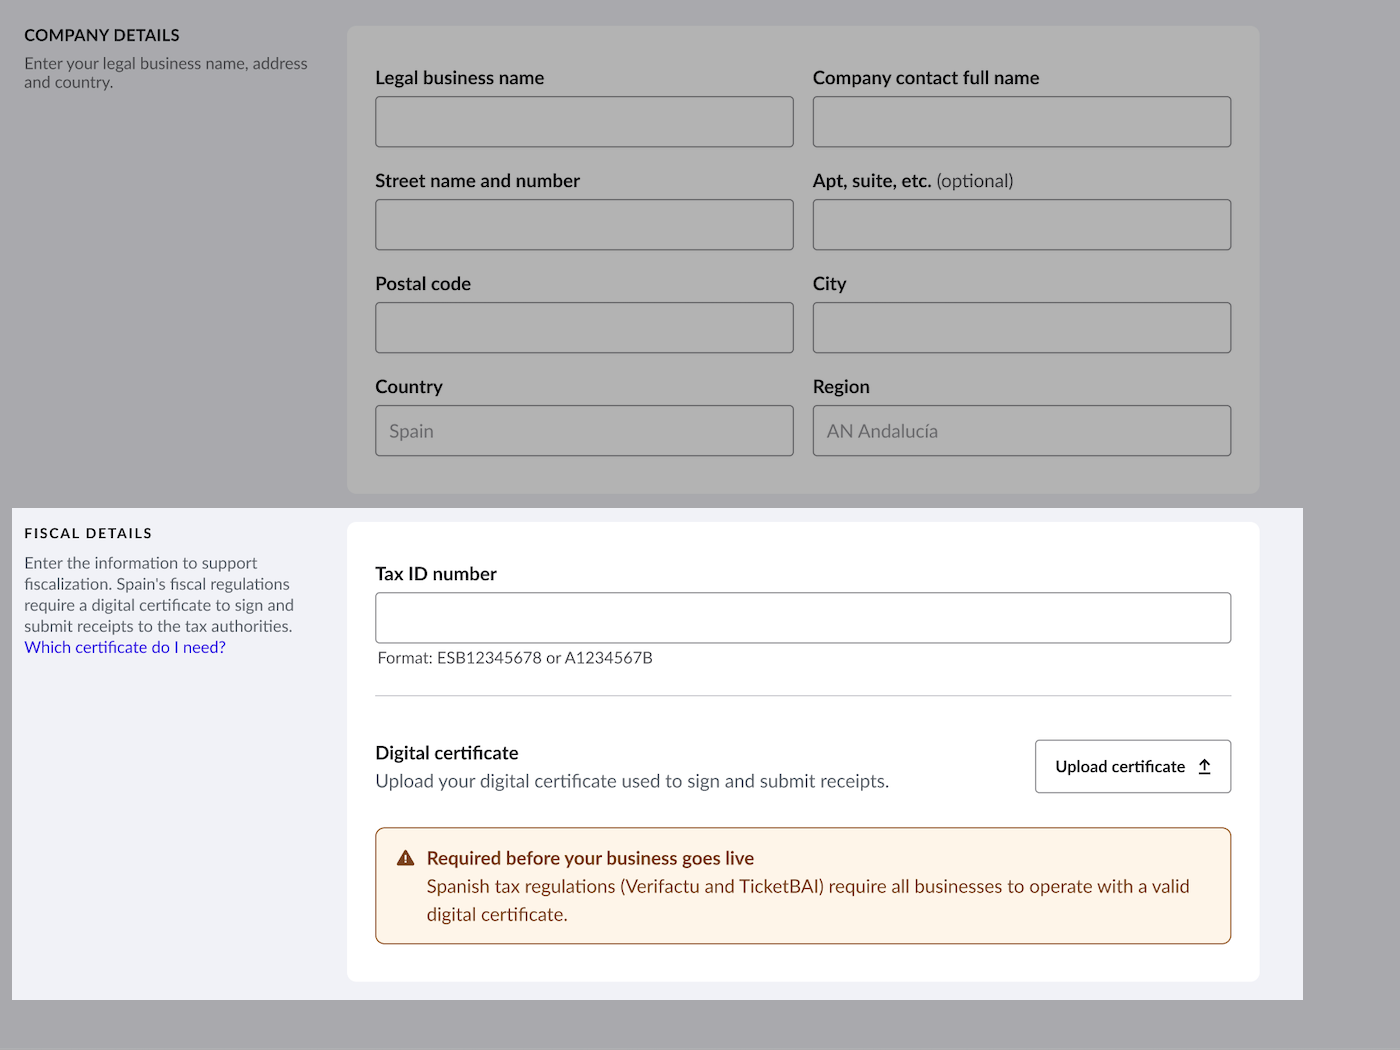Click the 'COMPANY DETAILS' section title

point(102,35)
